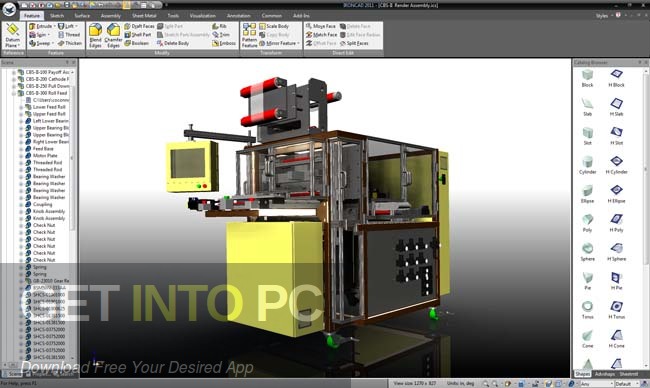Open the Boolean tool
The height and width of the screenshot is (388, 650).
tap(136, 43)
